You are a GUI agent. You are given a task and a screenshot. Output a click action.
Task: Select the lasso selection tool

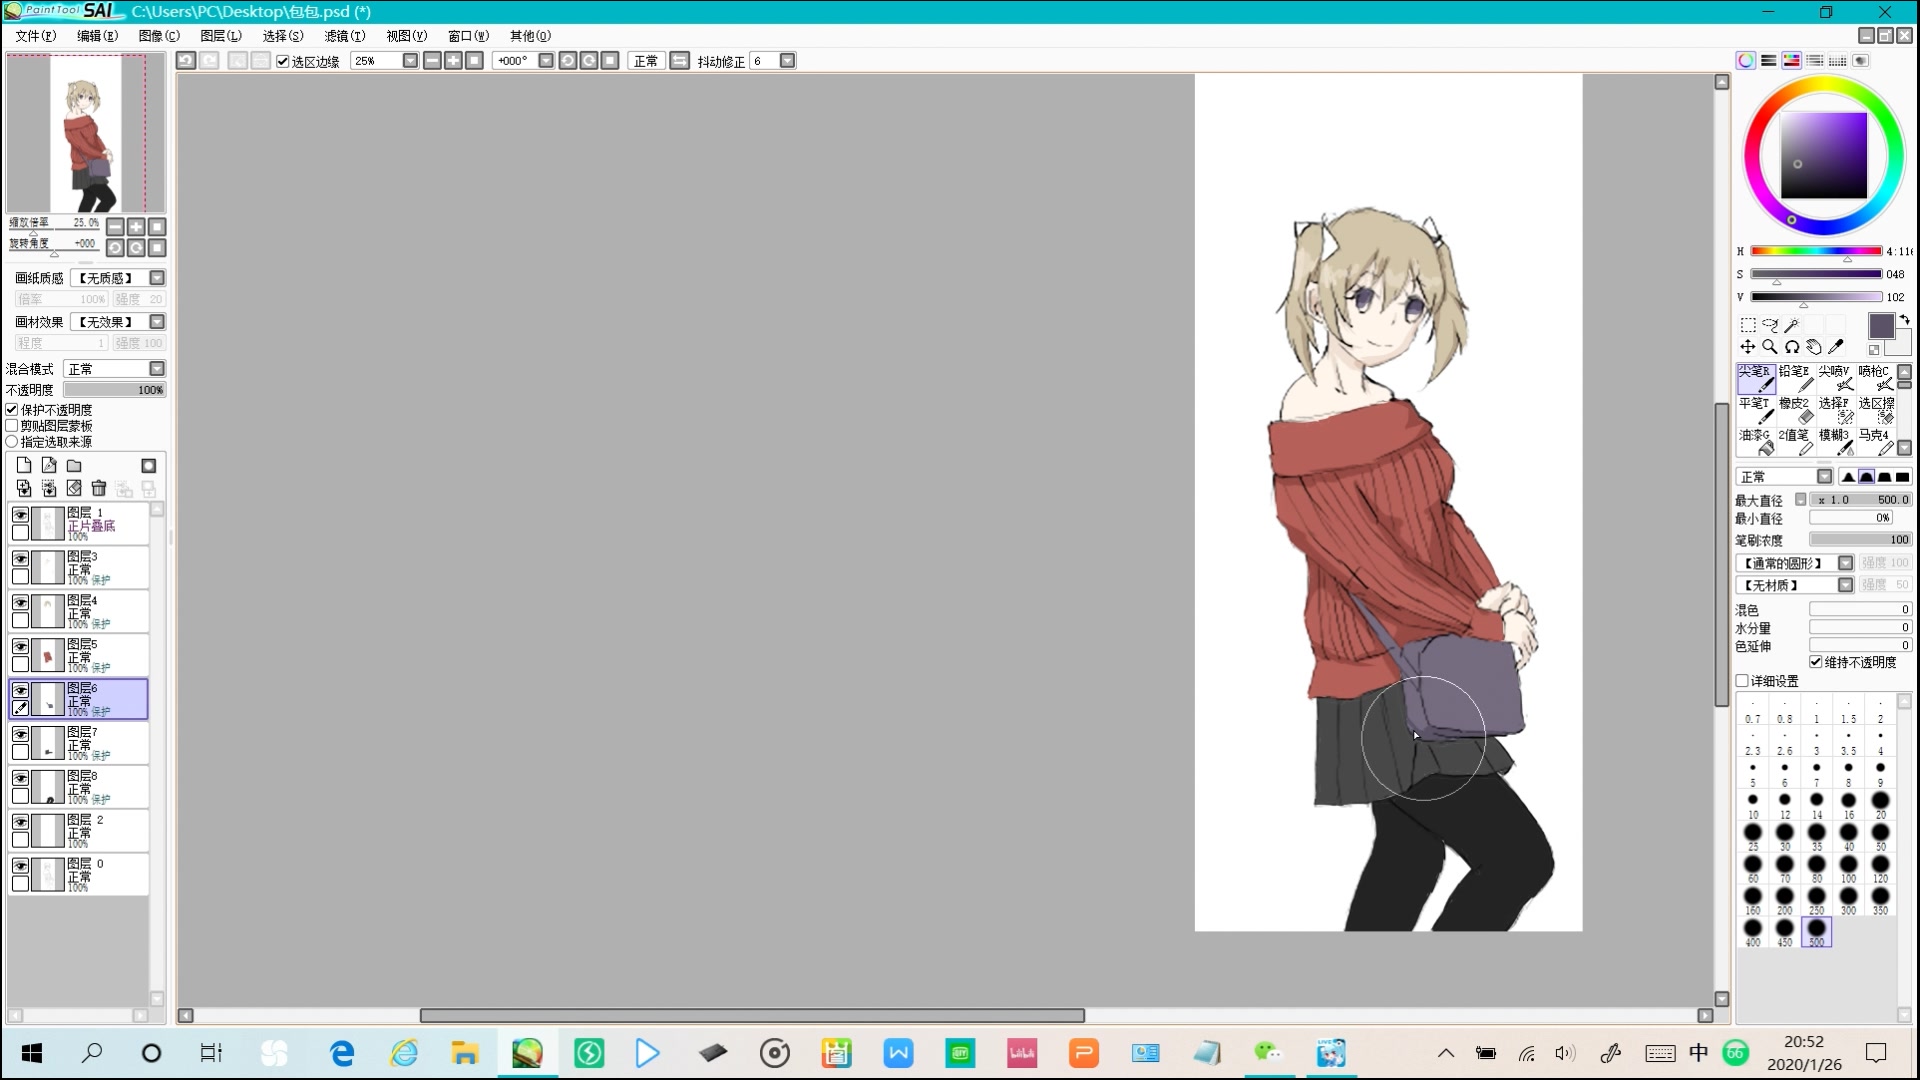(x=1769, y=325)
